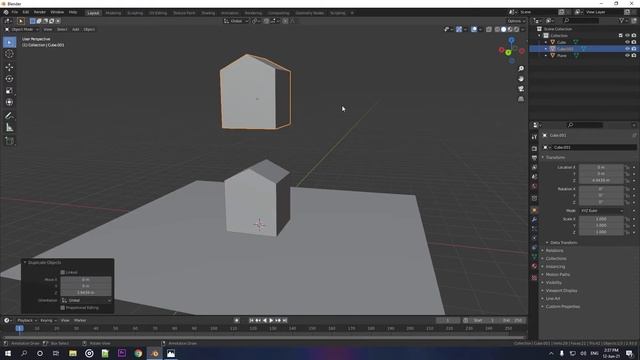Screen dimensions: 640x360
Task: Select the Scale tool in the viewport toolbar
Action: coord(9,91)
